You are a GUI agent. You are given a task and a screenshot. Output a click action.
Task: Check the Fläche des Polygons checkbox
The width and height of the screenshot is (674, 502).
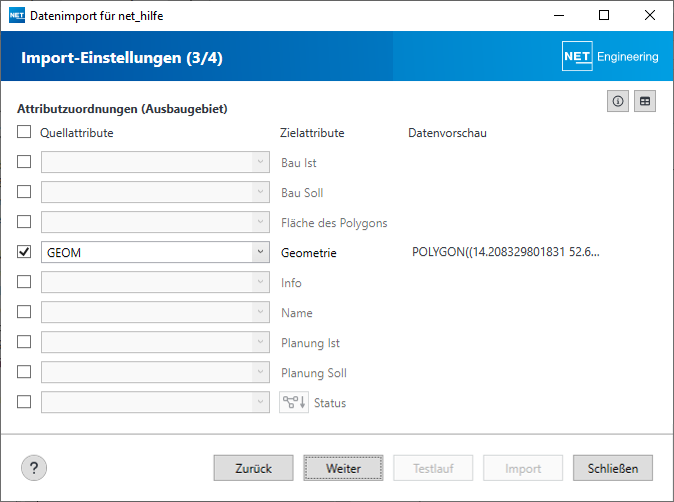[x=24, y=222]
